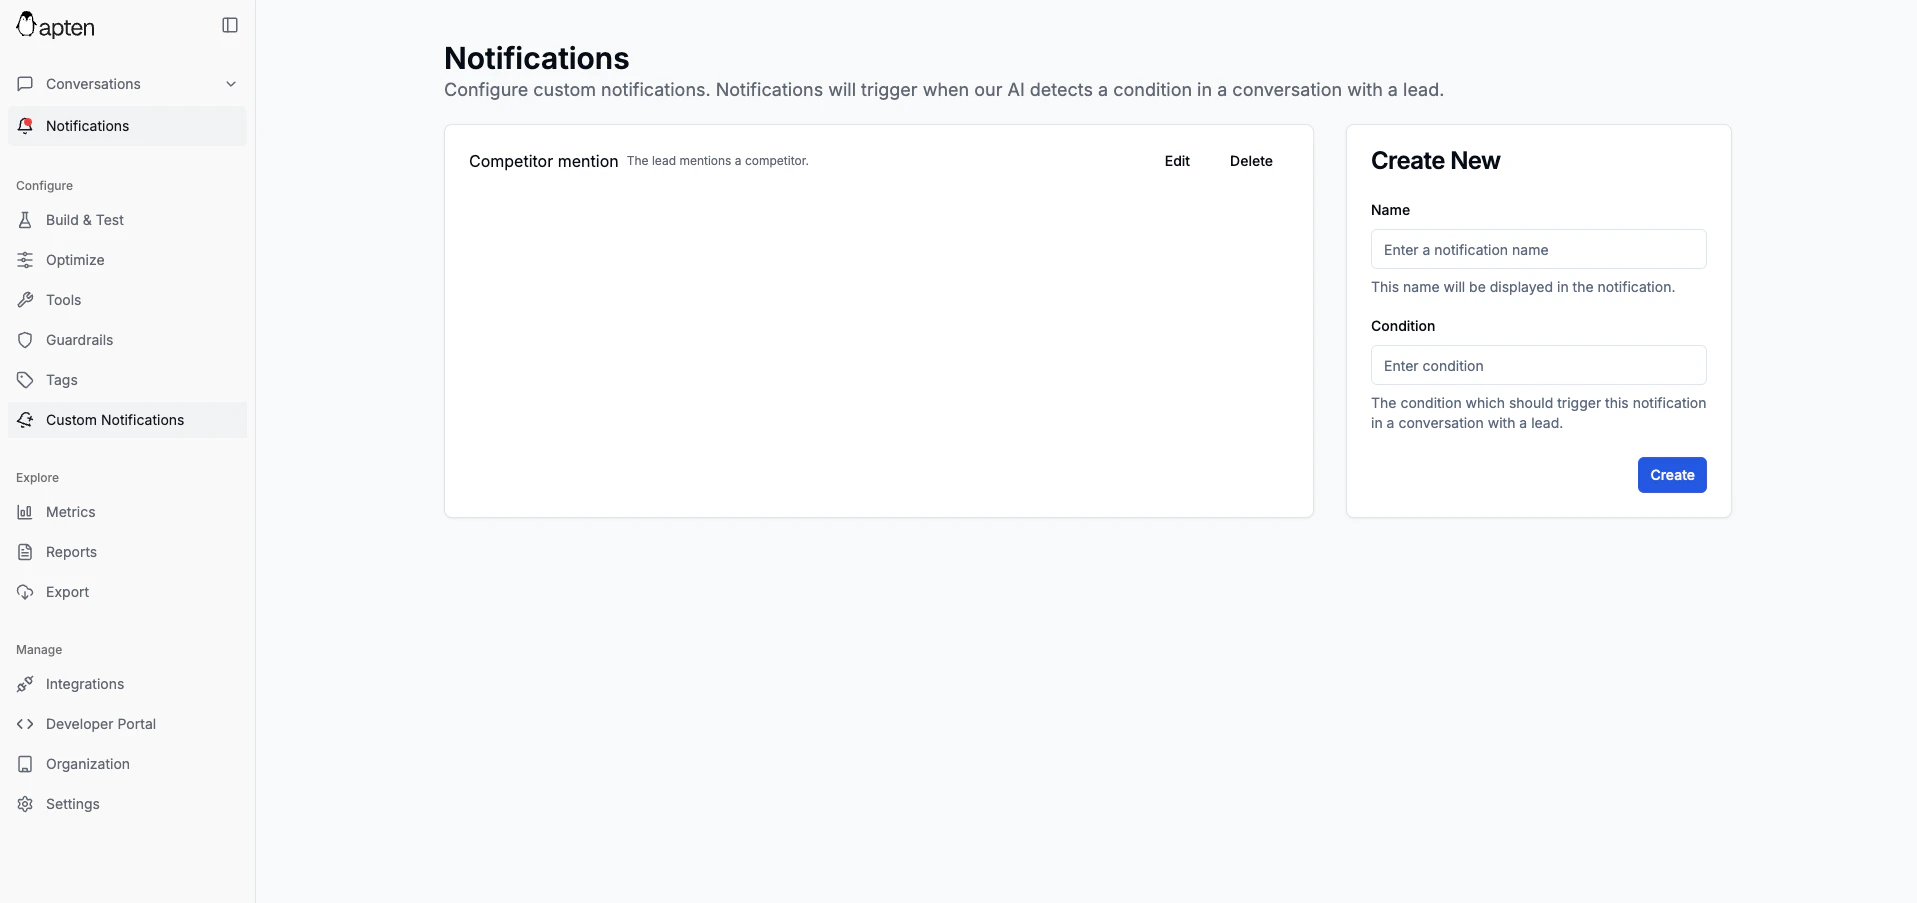This screenshot has height=903, width=1917.
Task: Select Custom Notifications in the sidebar
Action: pos(113,419)
